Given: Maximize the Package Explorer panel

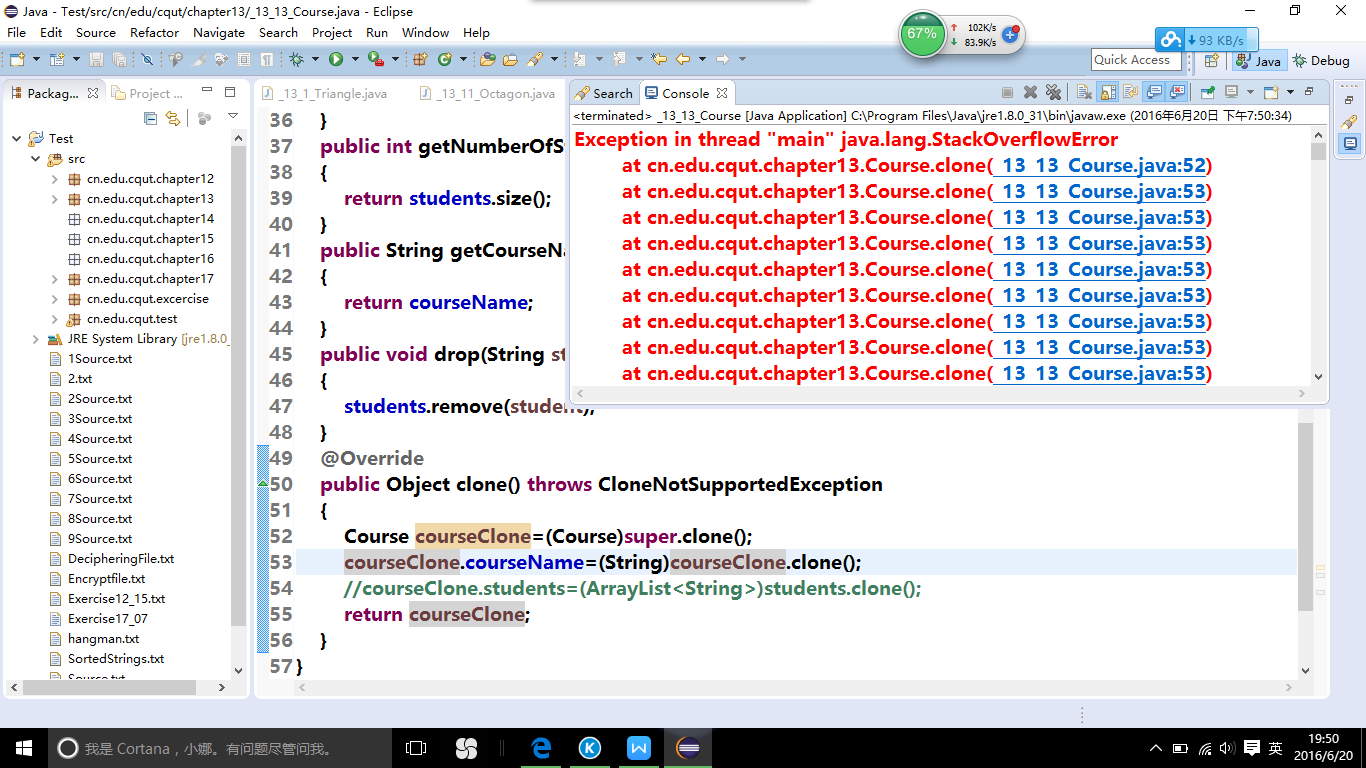Looking at the screenshot, I should point(230,93).
